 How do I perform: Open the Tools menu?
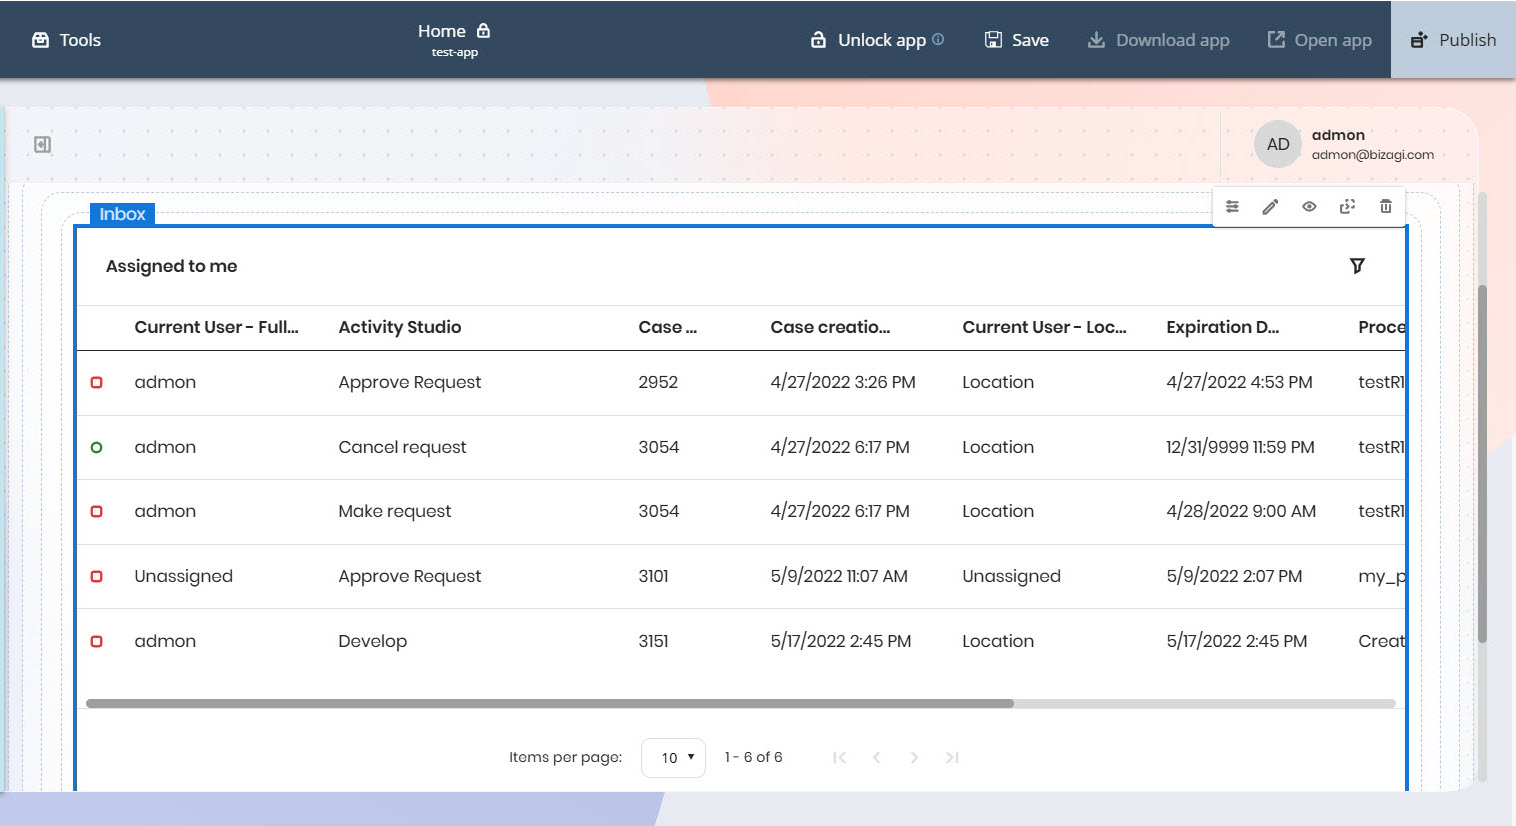(67, 40)
